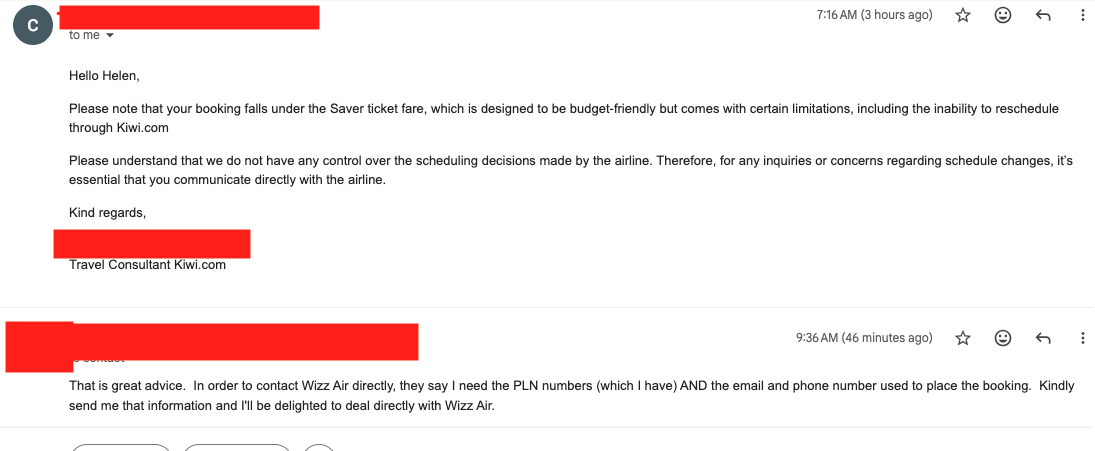The width and height of the screenshot is (1095, 451).
Task: Click the sender avatar with letter C
Action: coord(32,25)
